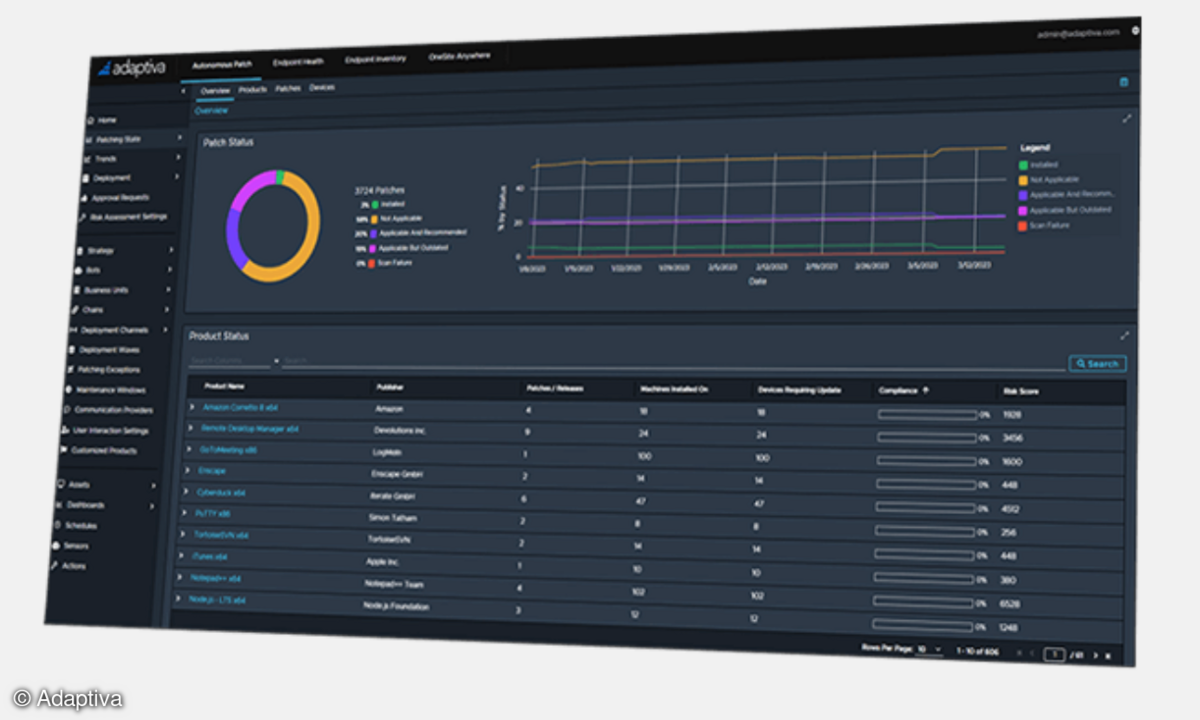Screen dimensions: 1200x720
Task: Expand the Assets submenu arrow
Action: click(153, 486)
